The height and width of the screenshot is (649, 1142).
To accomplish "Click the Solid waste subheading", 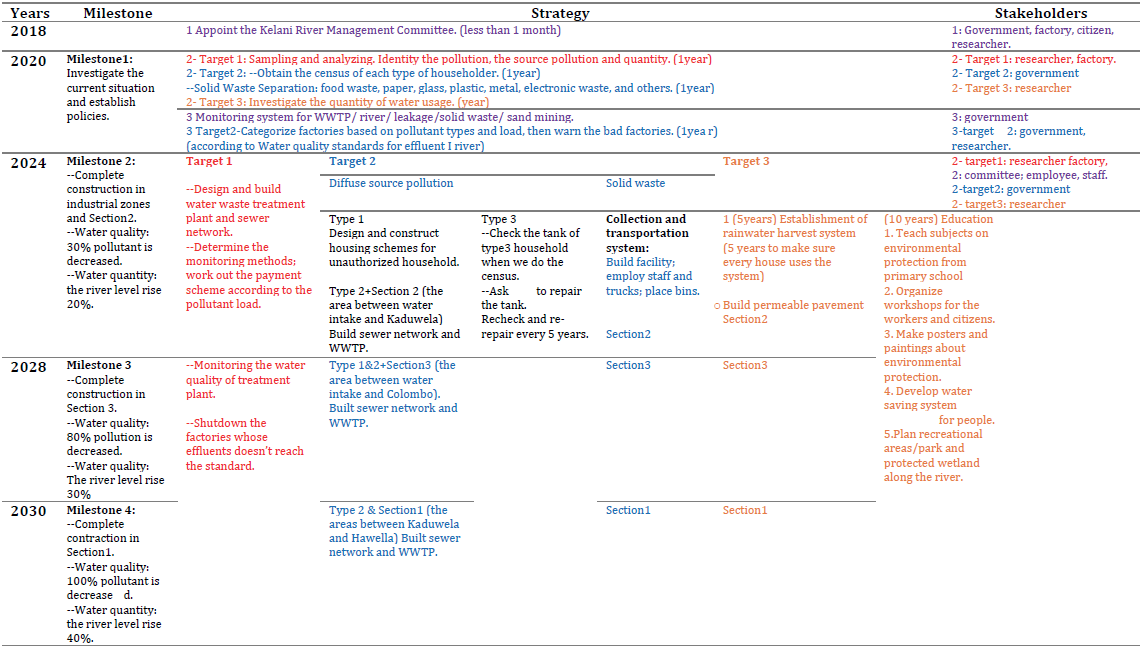I will point(635,183).
